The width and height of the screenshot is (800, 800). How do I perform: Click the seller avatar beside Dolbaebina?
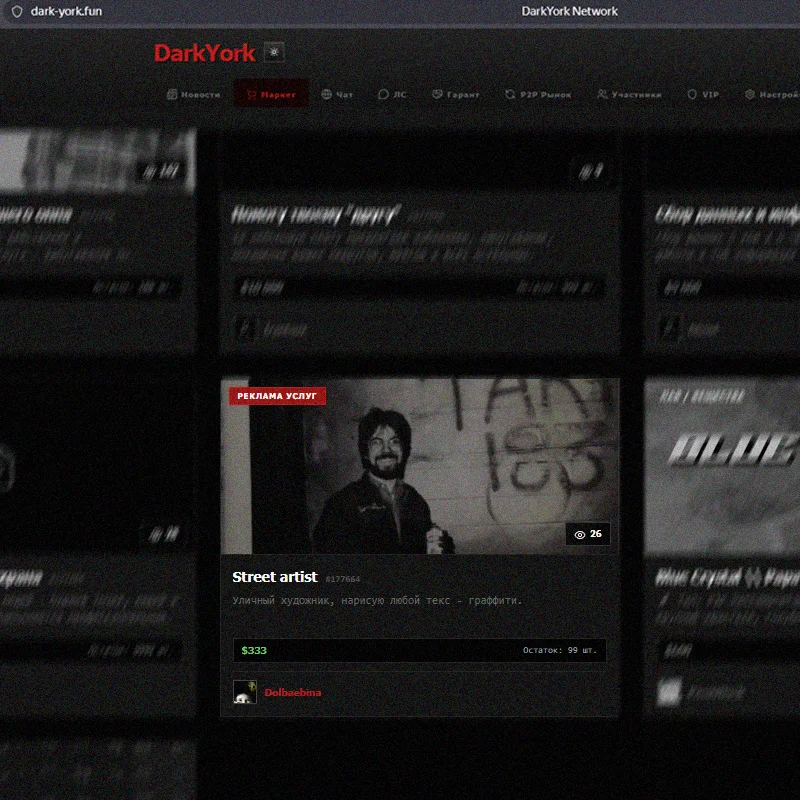244,692
